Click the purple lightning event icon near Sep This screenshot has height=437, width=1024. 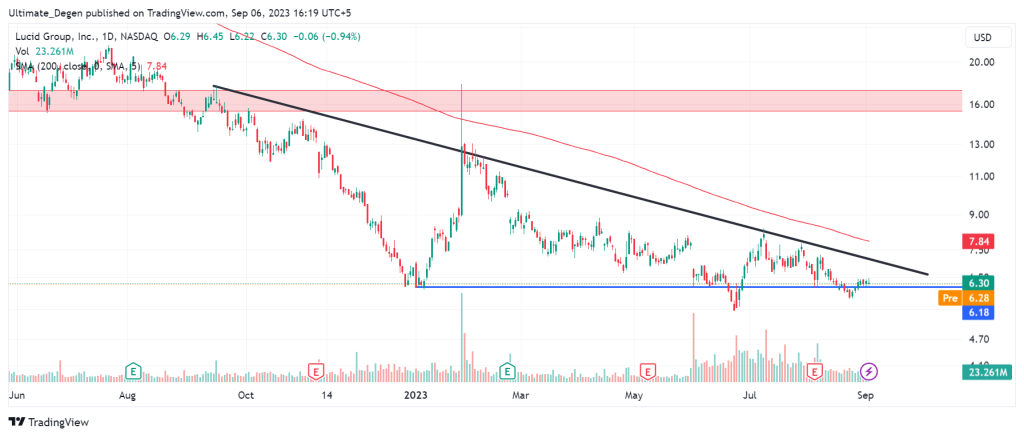click(869, 371)
